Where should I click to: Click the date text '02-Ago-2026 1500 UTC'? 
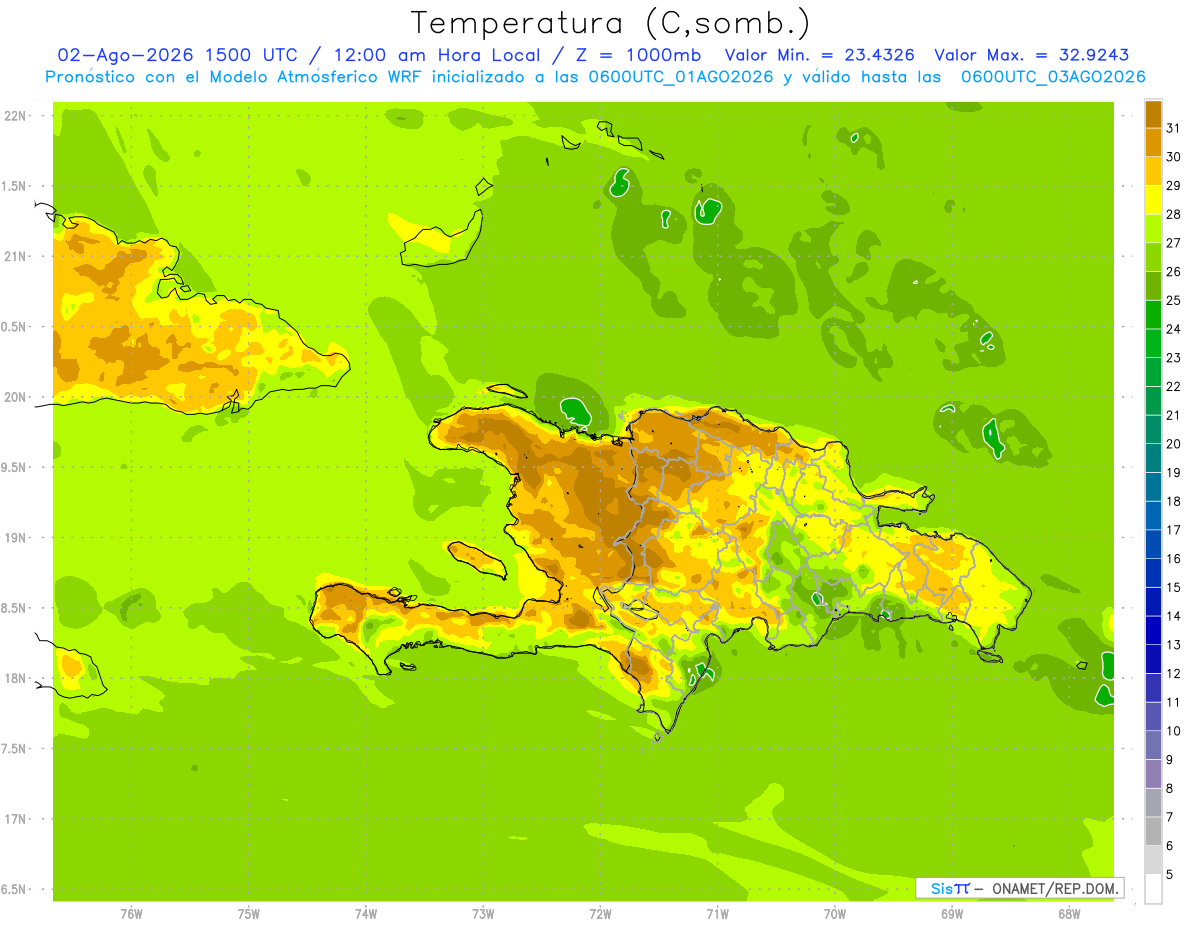(177, 55)
